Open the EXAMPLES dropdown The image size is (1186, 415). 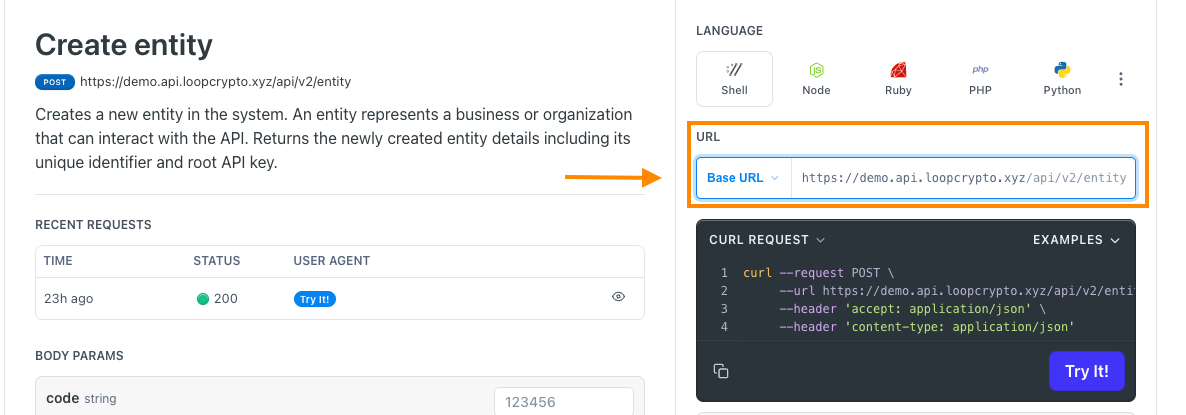pyautogui.click(x=1076, y=240)
